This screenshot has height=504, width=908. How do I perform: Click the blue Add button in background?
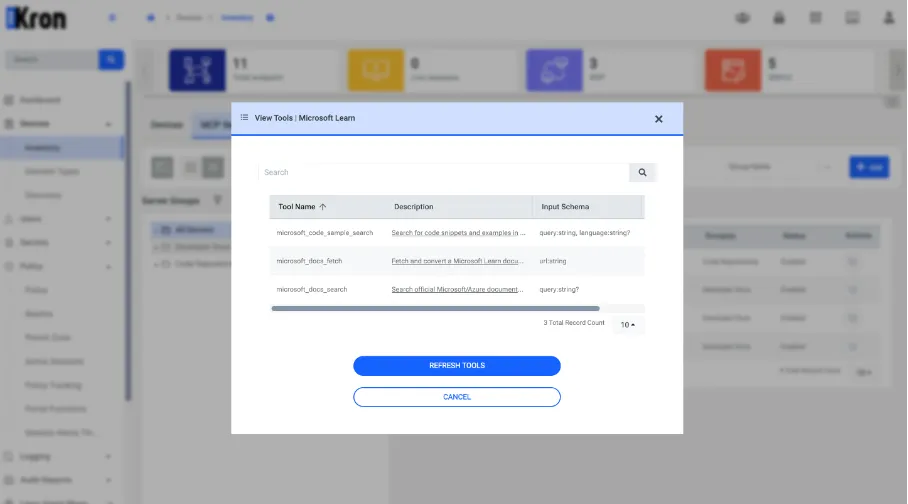pyautogui.click(x=869, y=167)
